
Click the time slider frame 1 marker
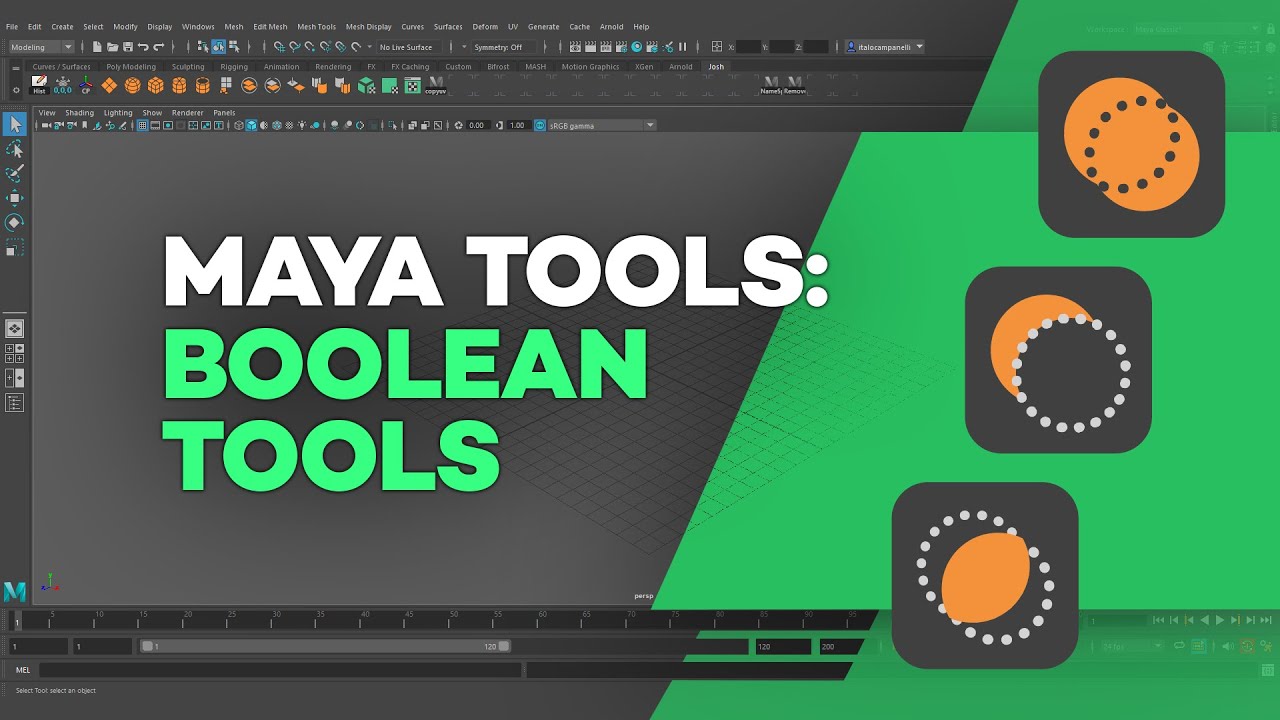[x=17, y=622]
